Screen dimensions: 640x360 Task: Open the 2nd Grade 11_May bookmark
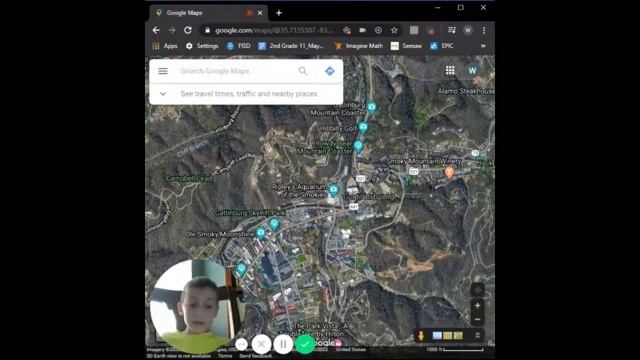pyautogui.click(x=291, y=46)
